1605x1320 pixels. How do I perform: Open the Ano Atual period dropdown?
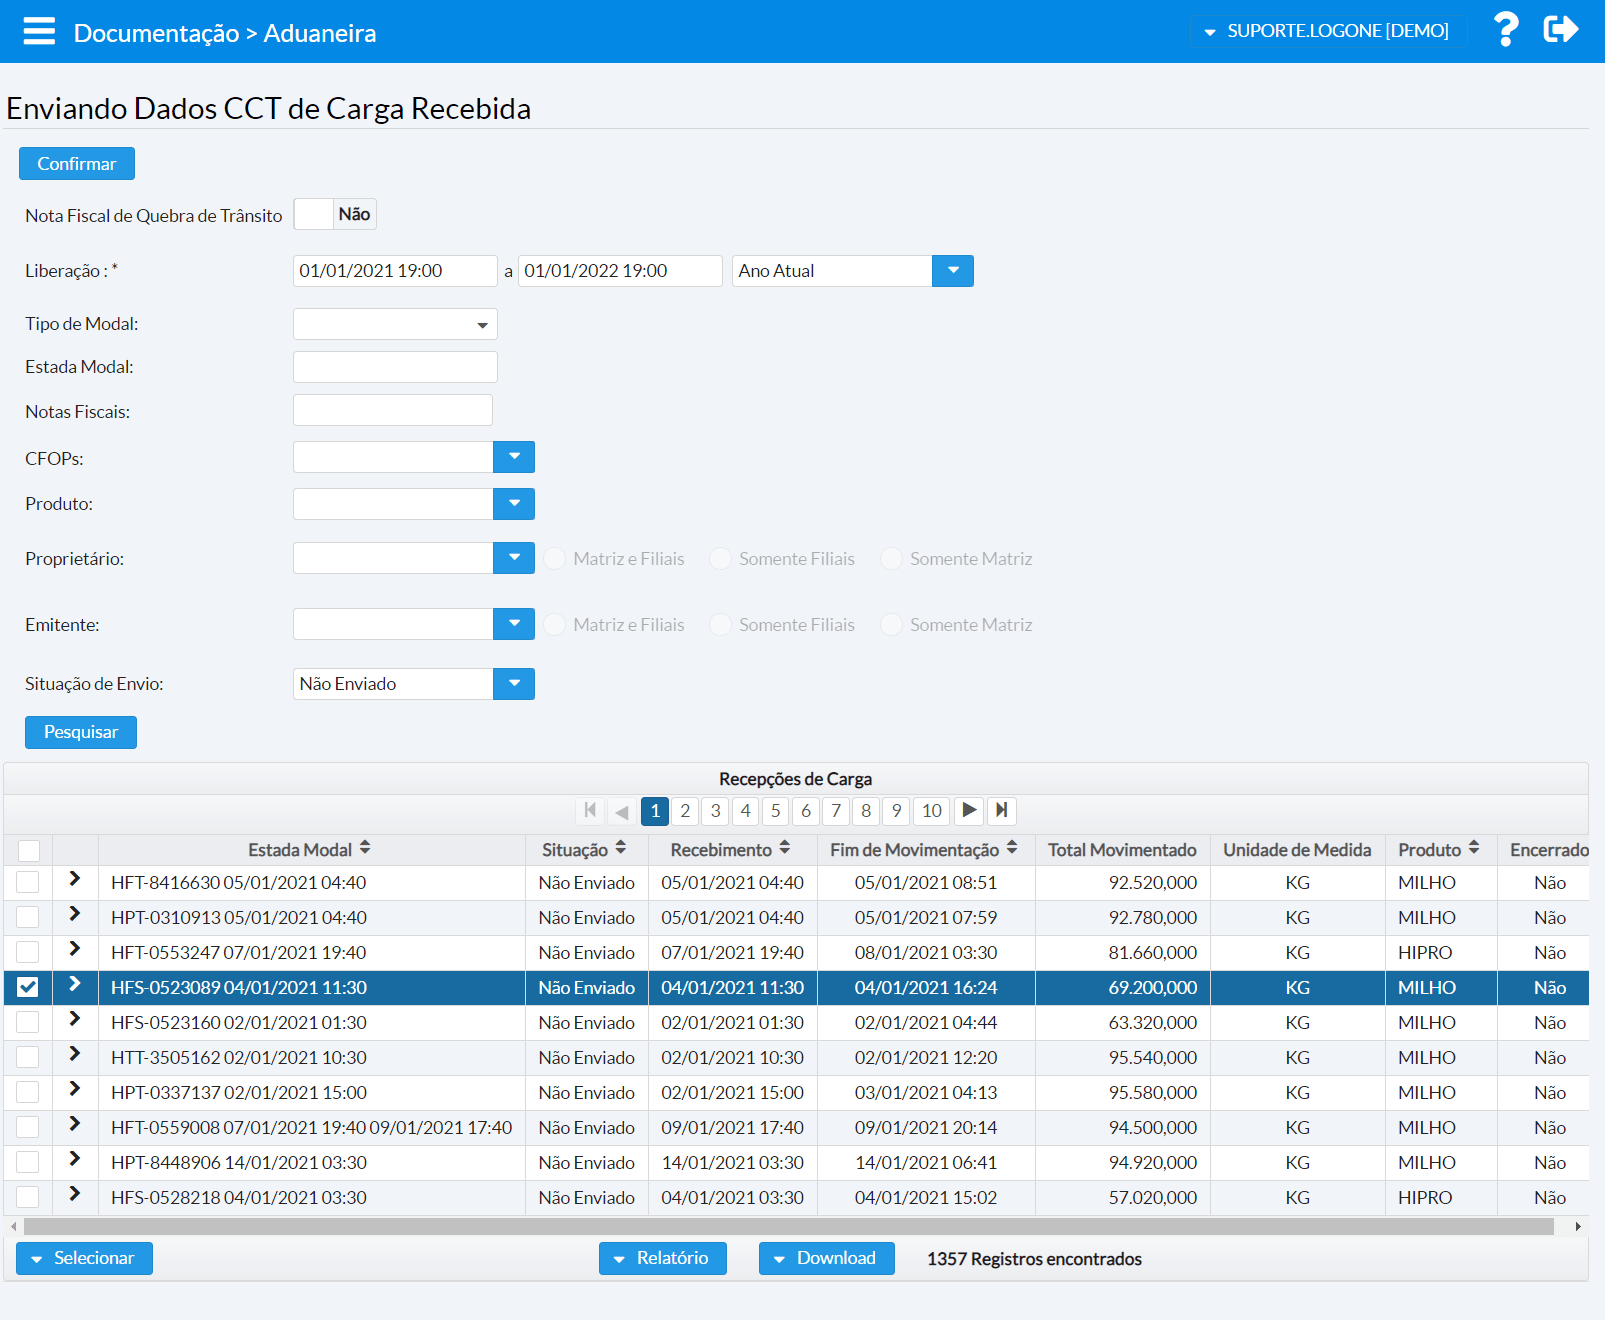pos(953,271)
